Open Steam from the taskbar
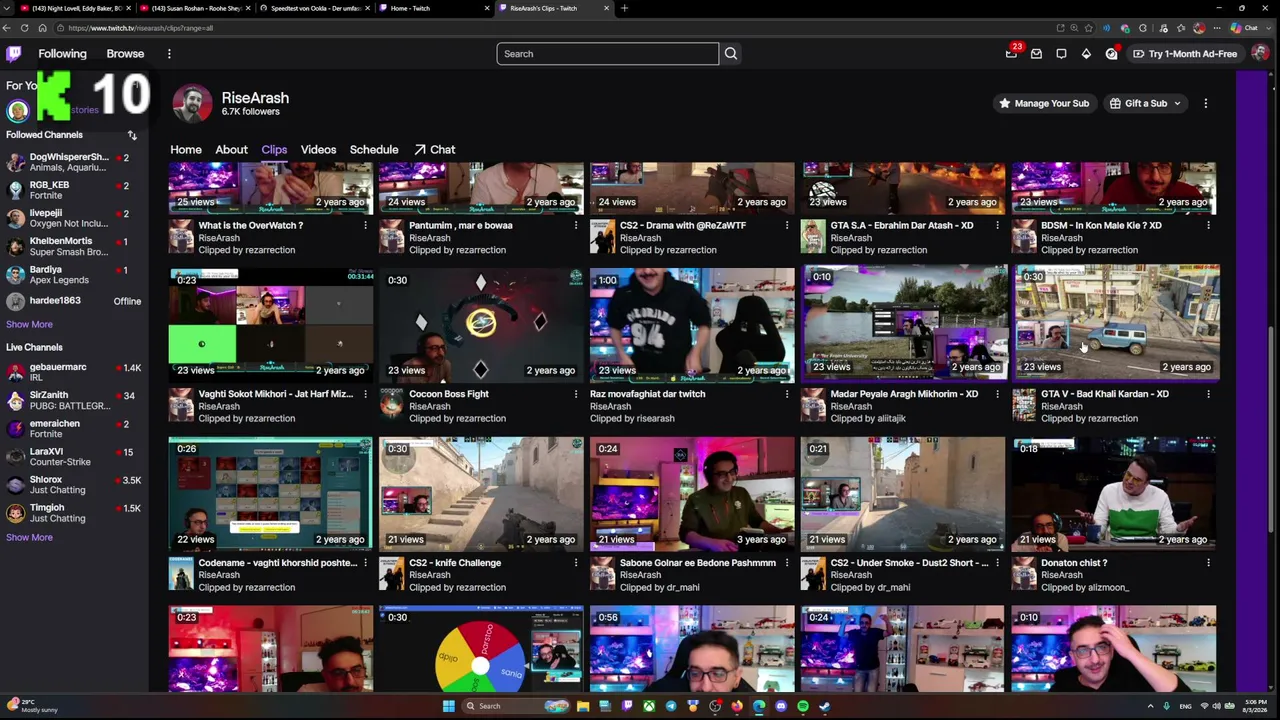Image resolution: width=1280 pixels, height=720 pixels. coord(825,706)
